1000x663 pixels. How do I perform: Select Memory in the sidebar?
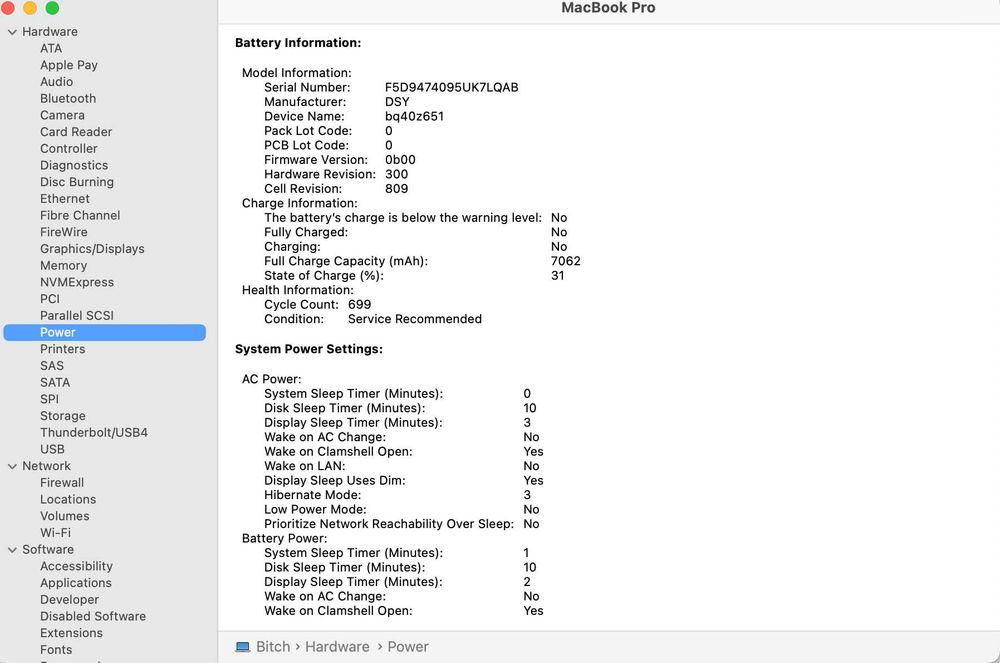64,265
